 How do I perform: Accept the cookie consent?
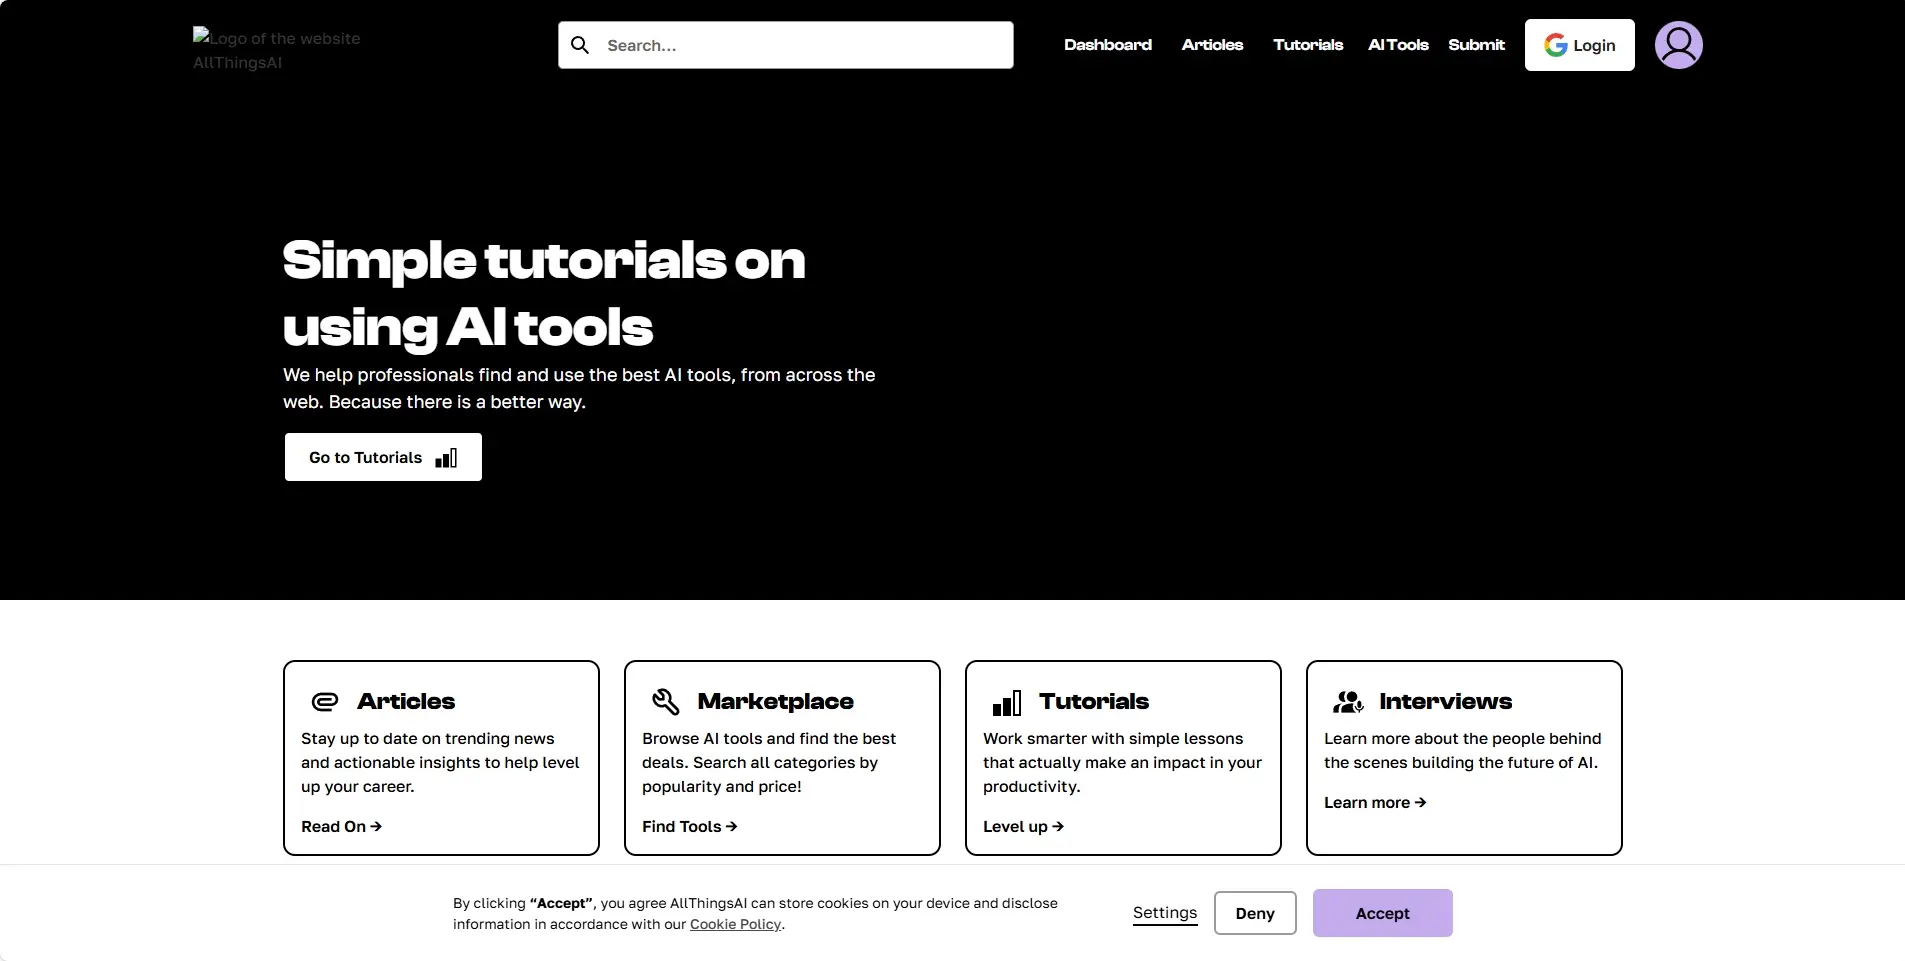click(x=1382, y=913)
